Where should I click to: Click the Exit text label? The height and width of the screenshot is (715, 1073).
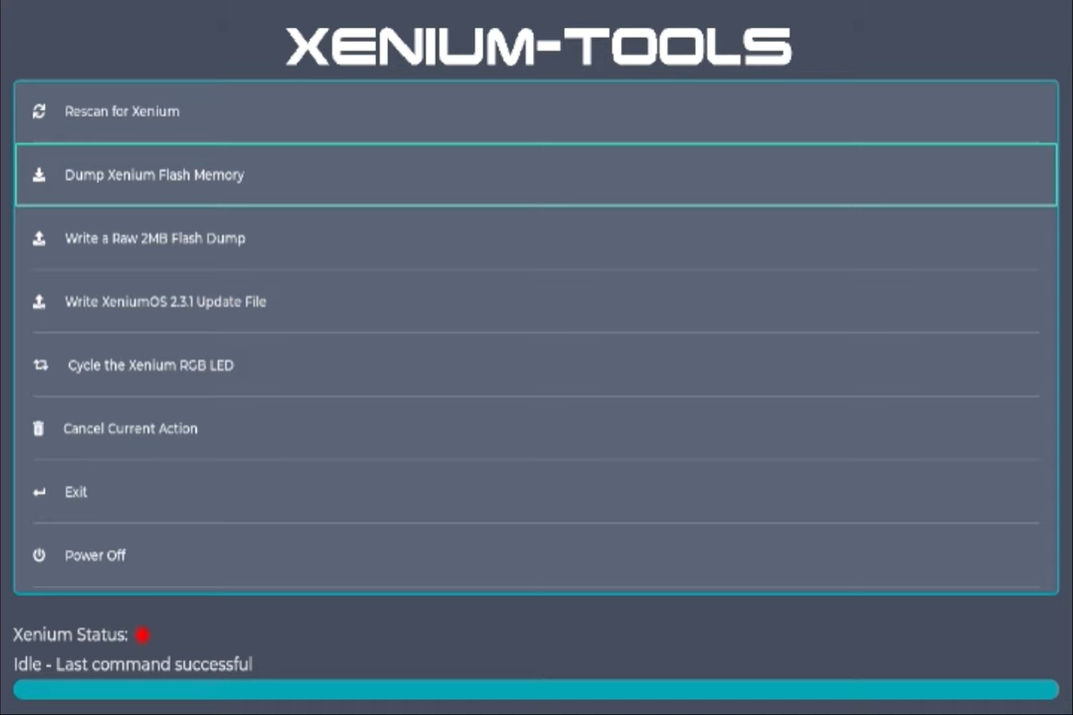pos(76,492)
